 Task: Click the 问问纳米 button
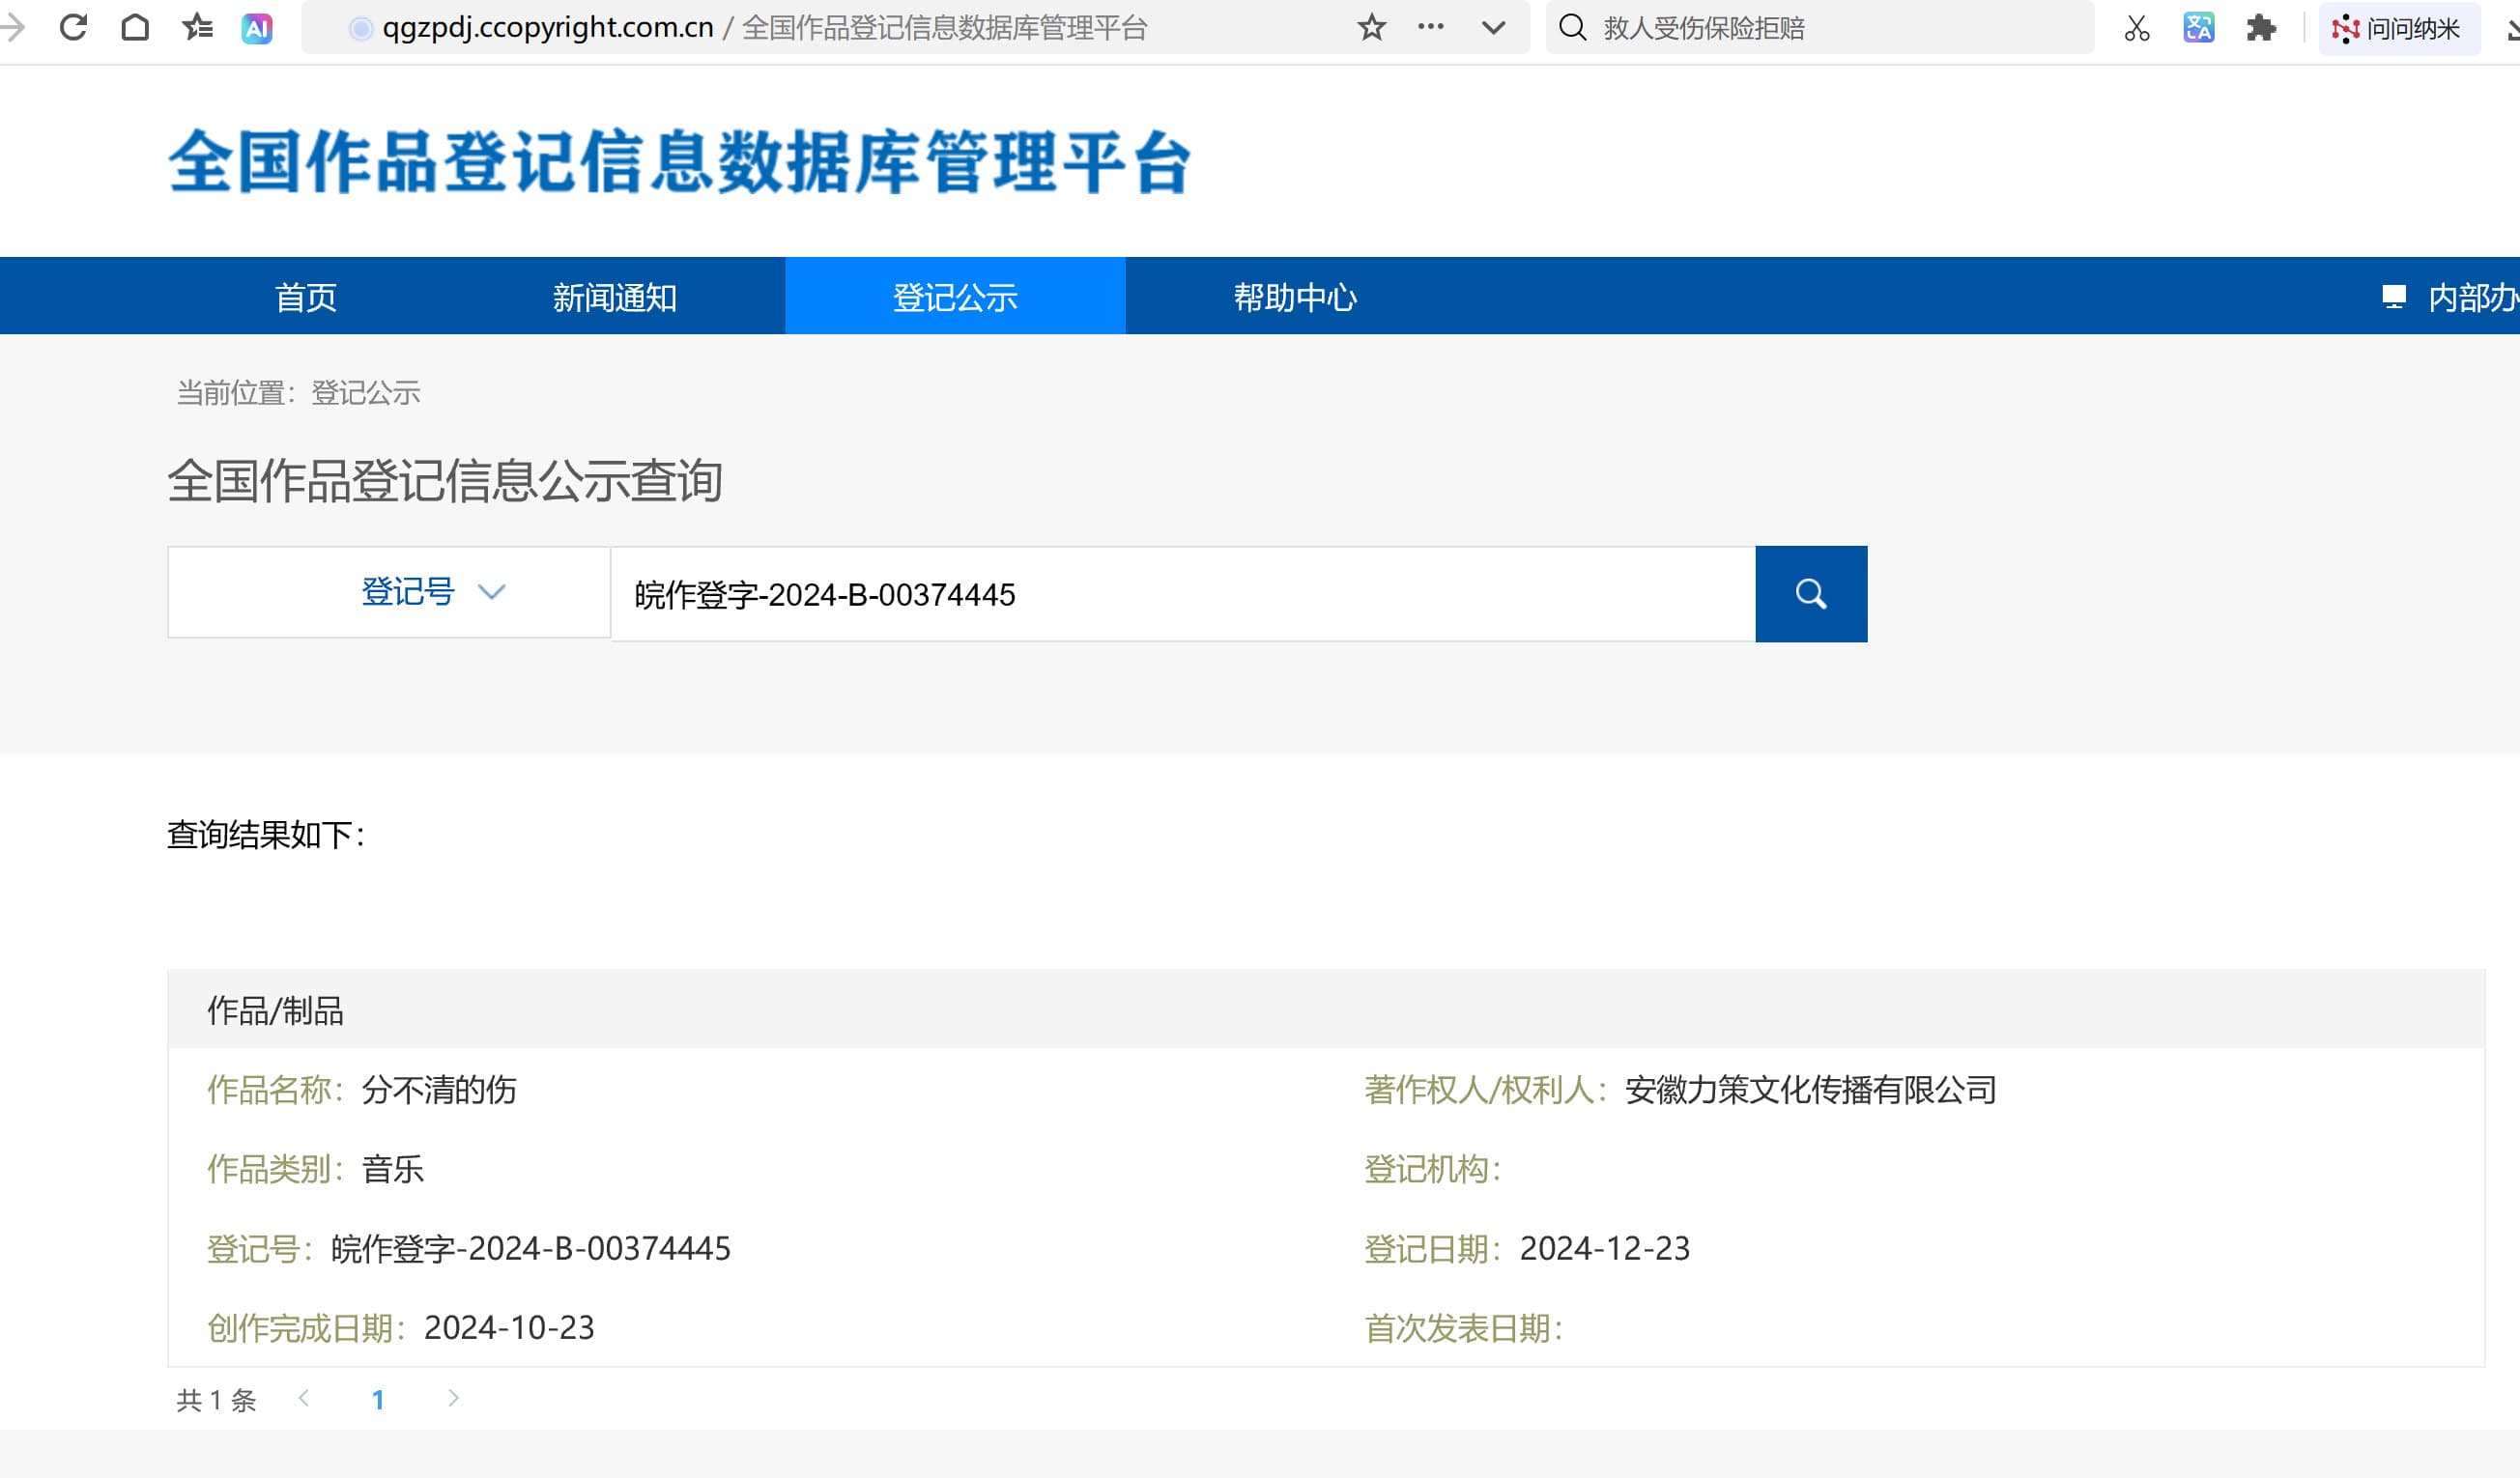tap(2398, 28)
